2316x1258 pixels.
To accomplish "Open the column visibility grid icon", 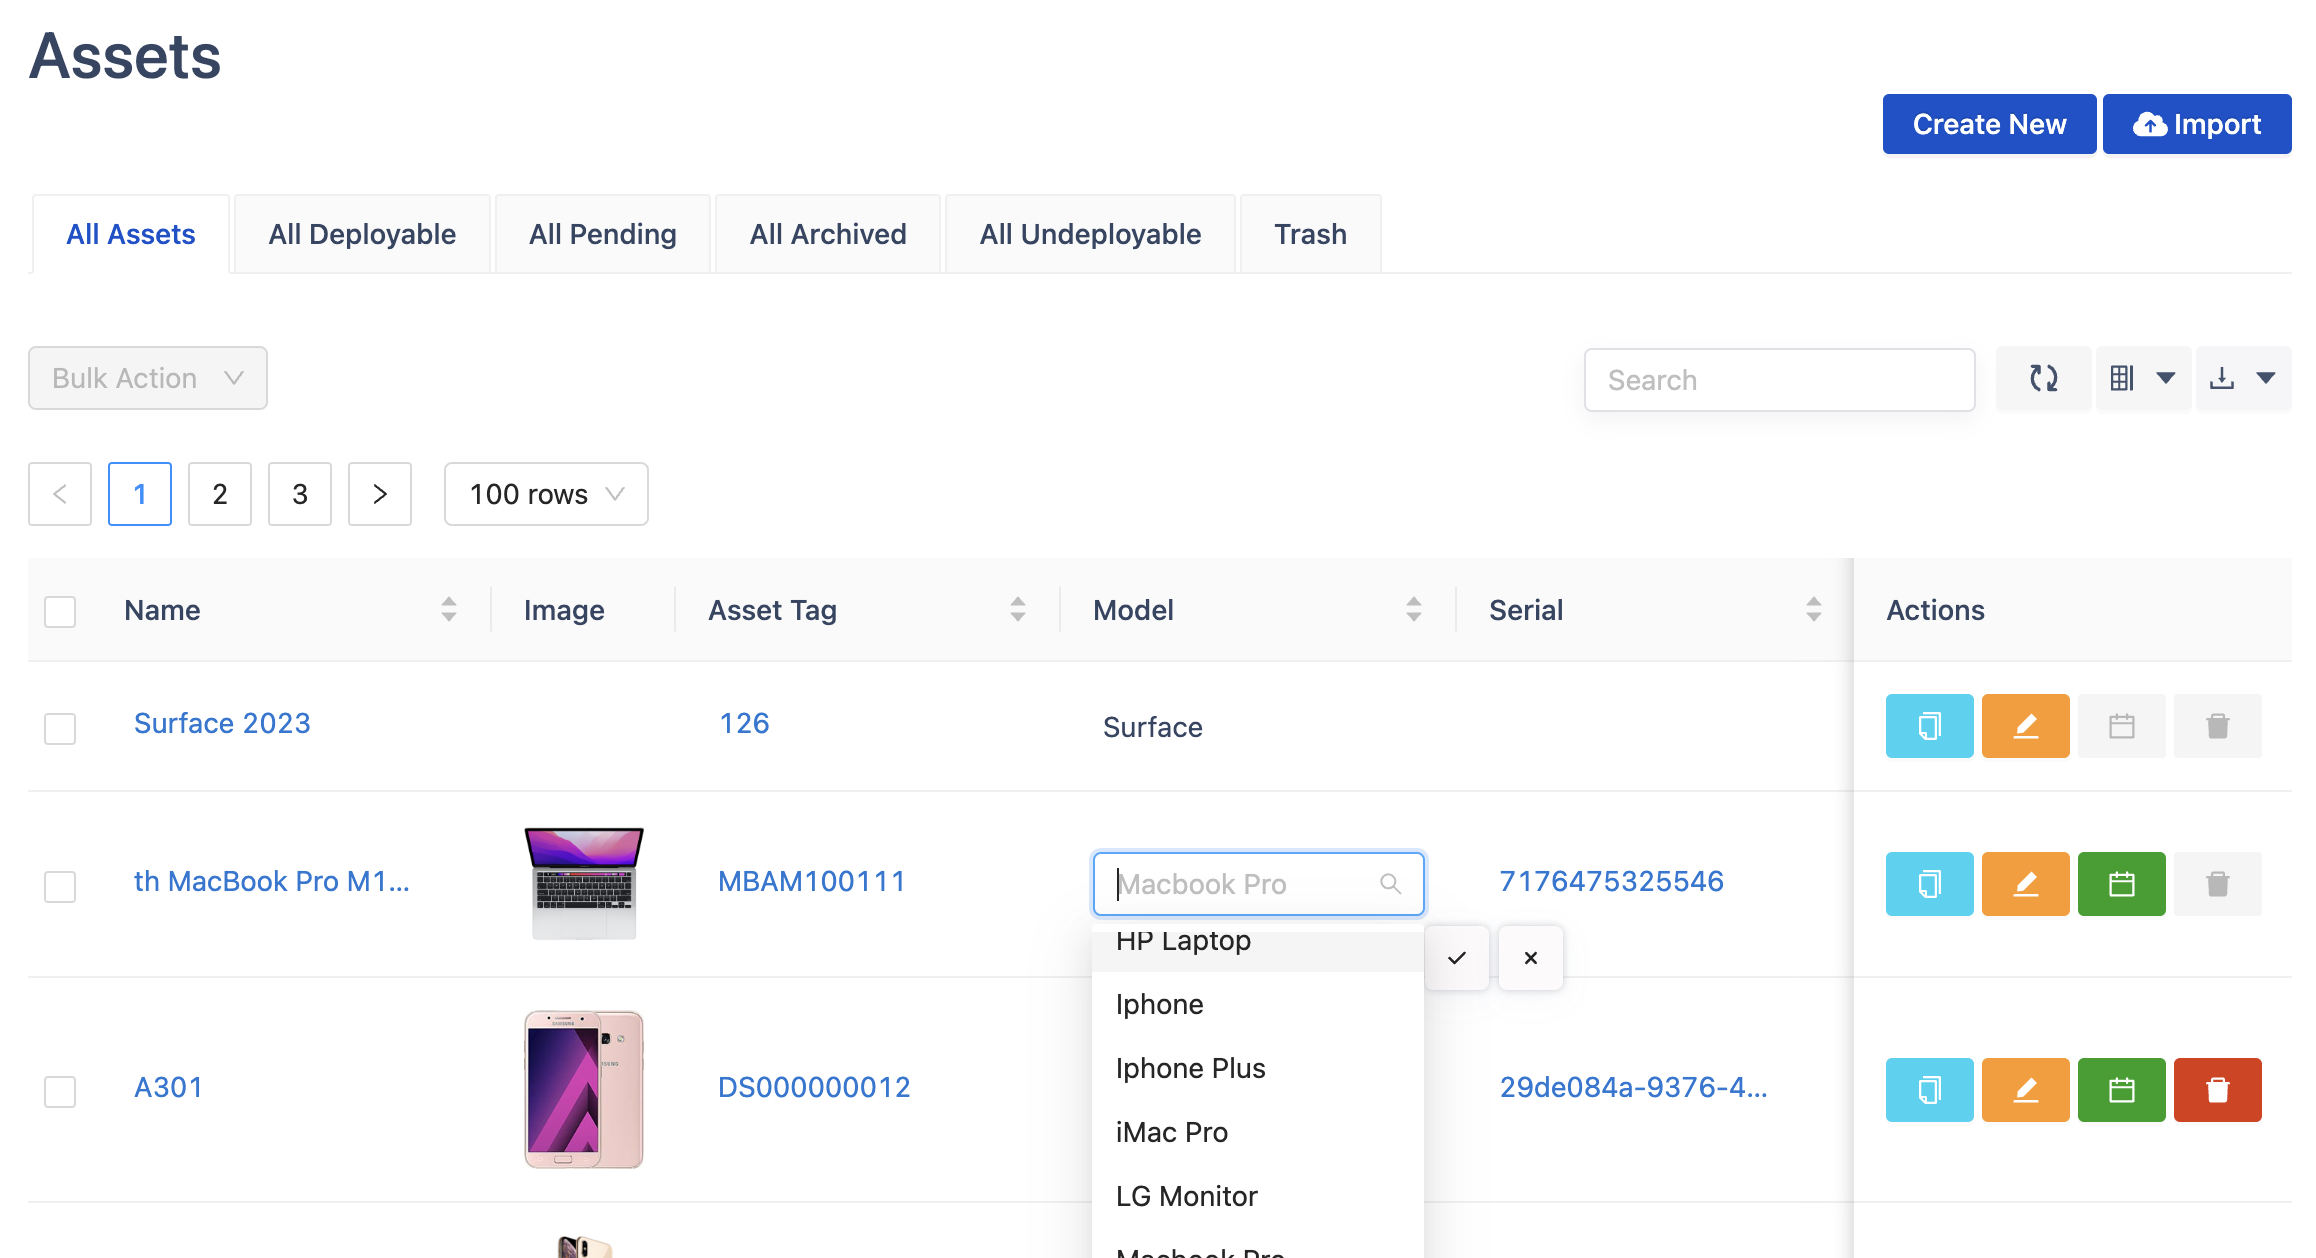I will tap(2122, 378).
